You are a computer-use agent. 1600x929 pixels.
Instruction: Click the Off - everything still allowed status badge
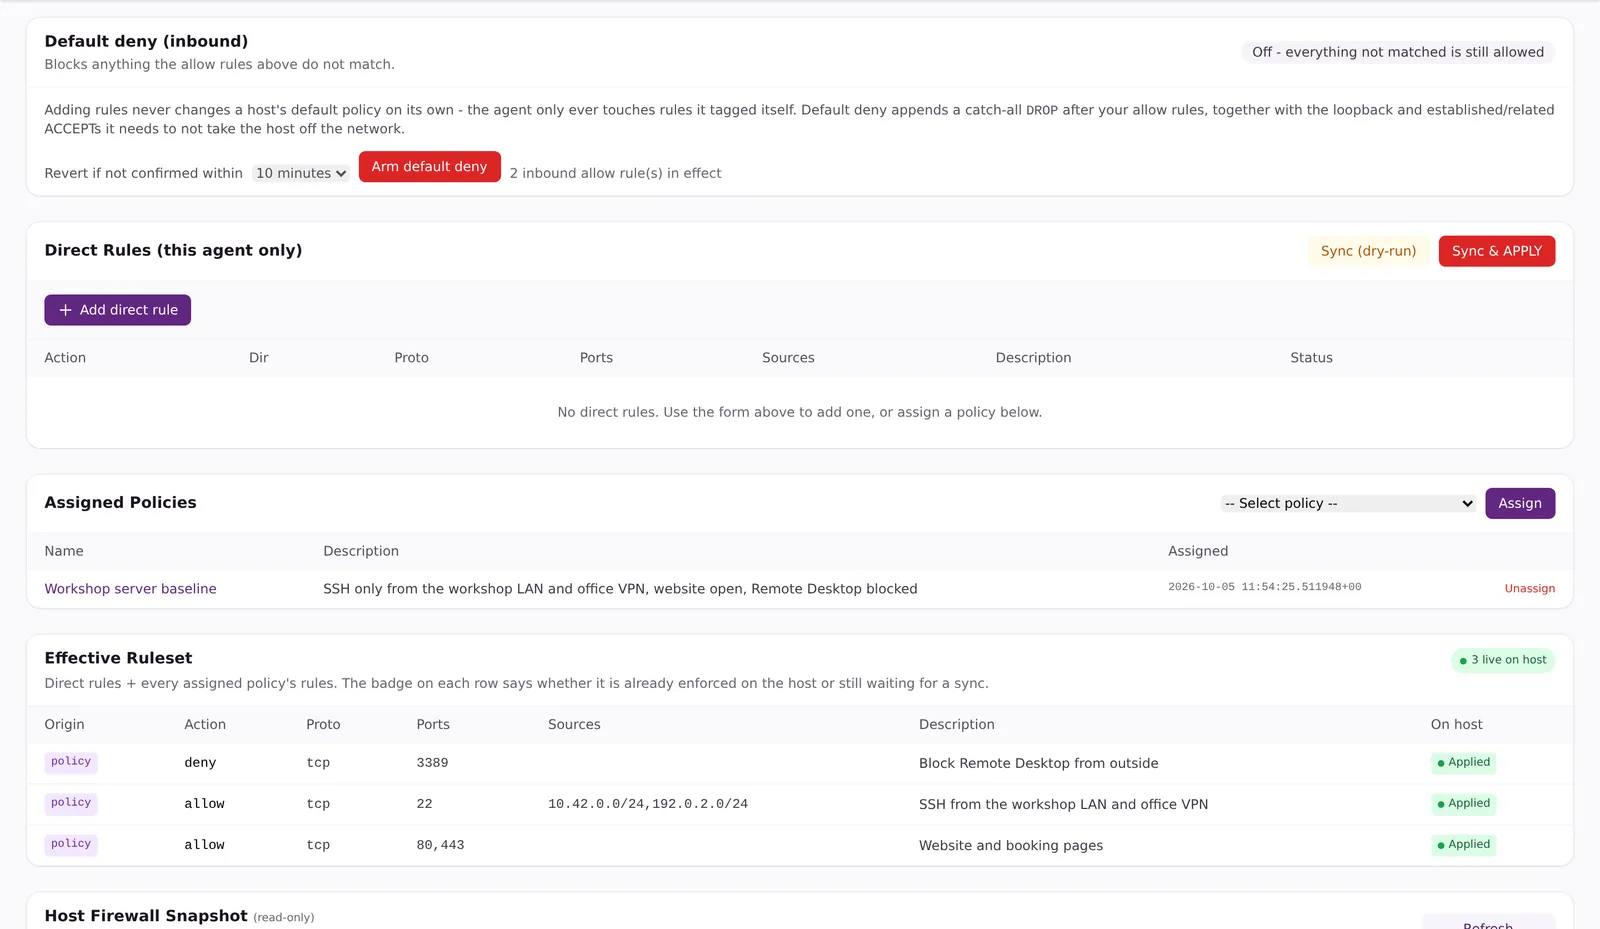pyautogui.click(x=1397, y=52)
